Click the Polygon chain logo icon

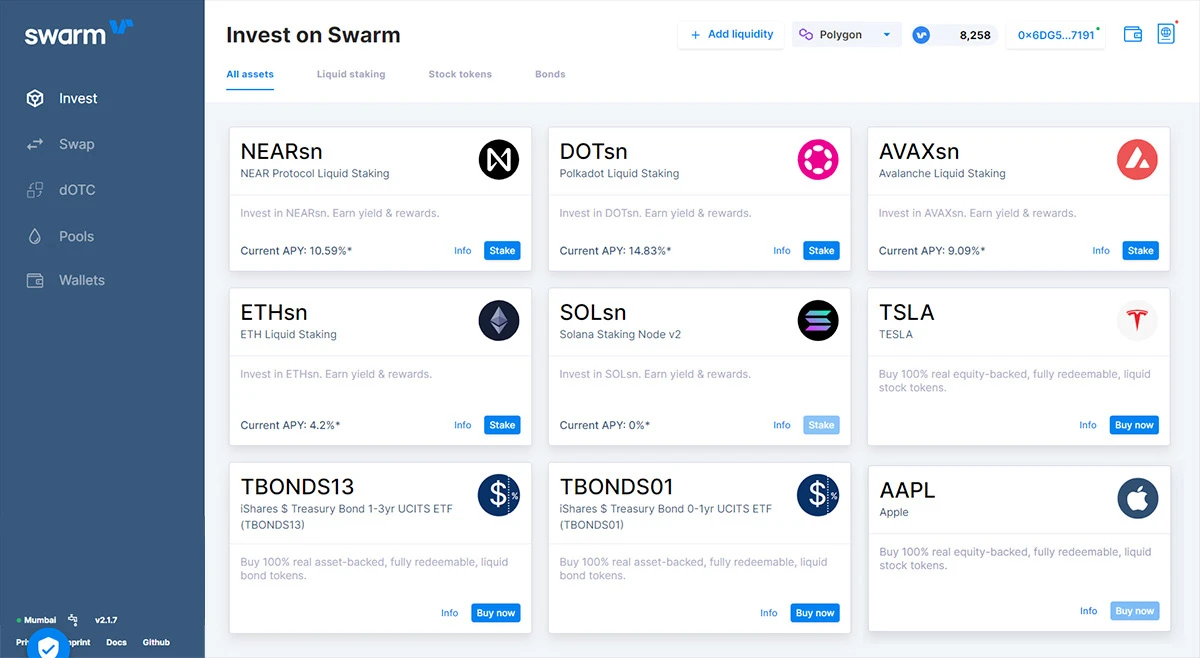[x=806, y=35]
